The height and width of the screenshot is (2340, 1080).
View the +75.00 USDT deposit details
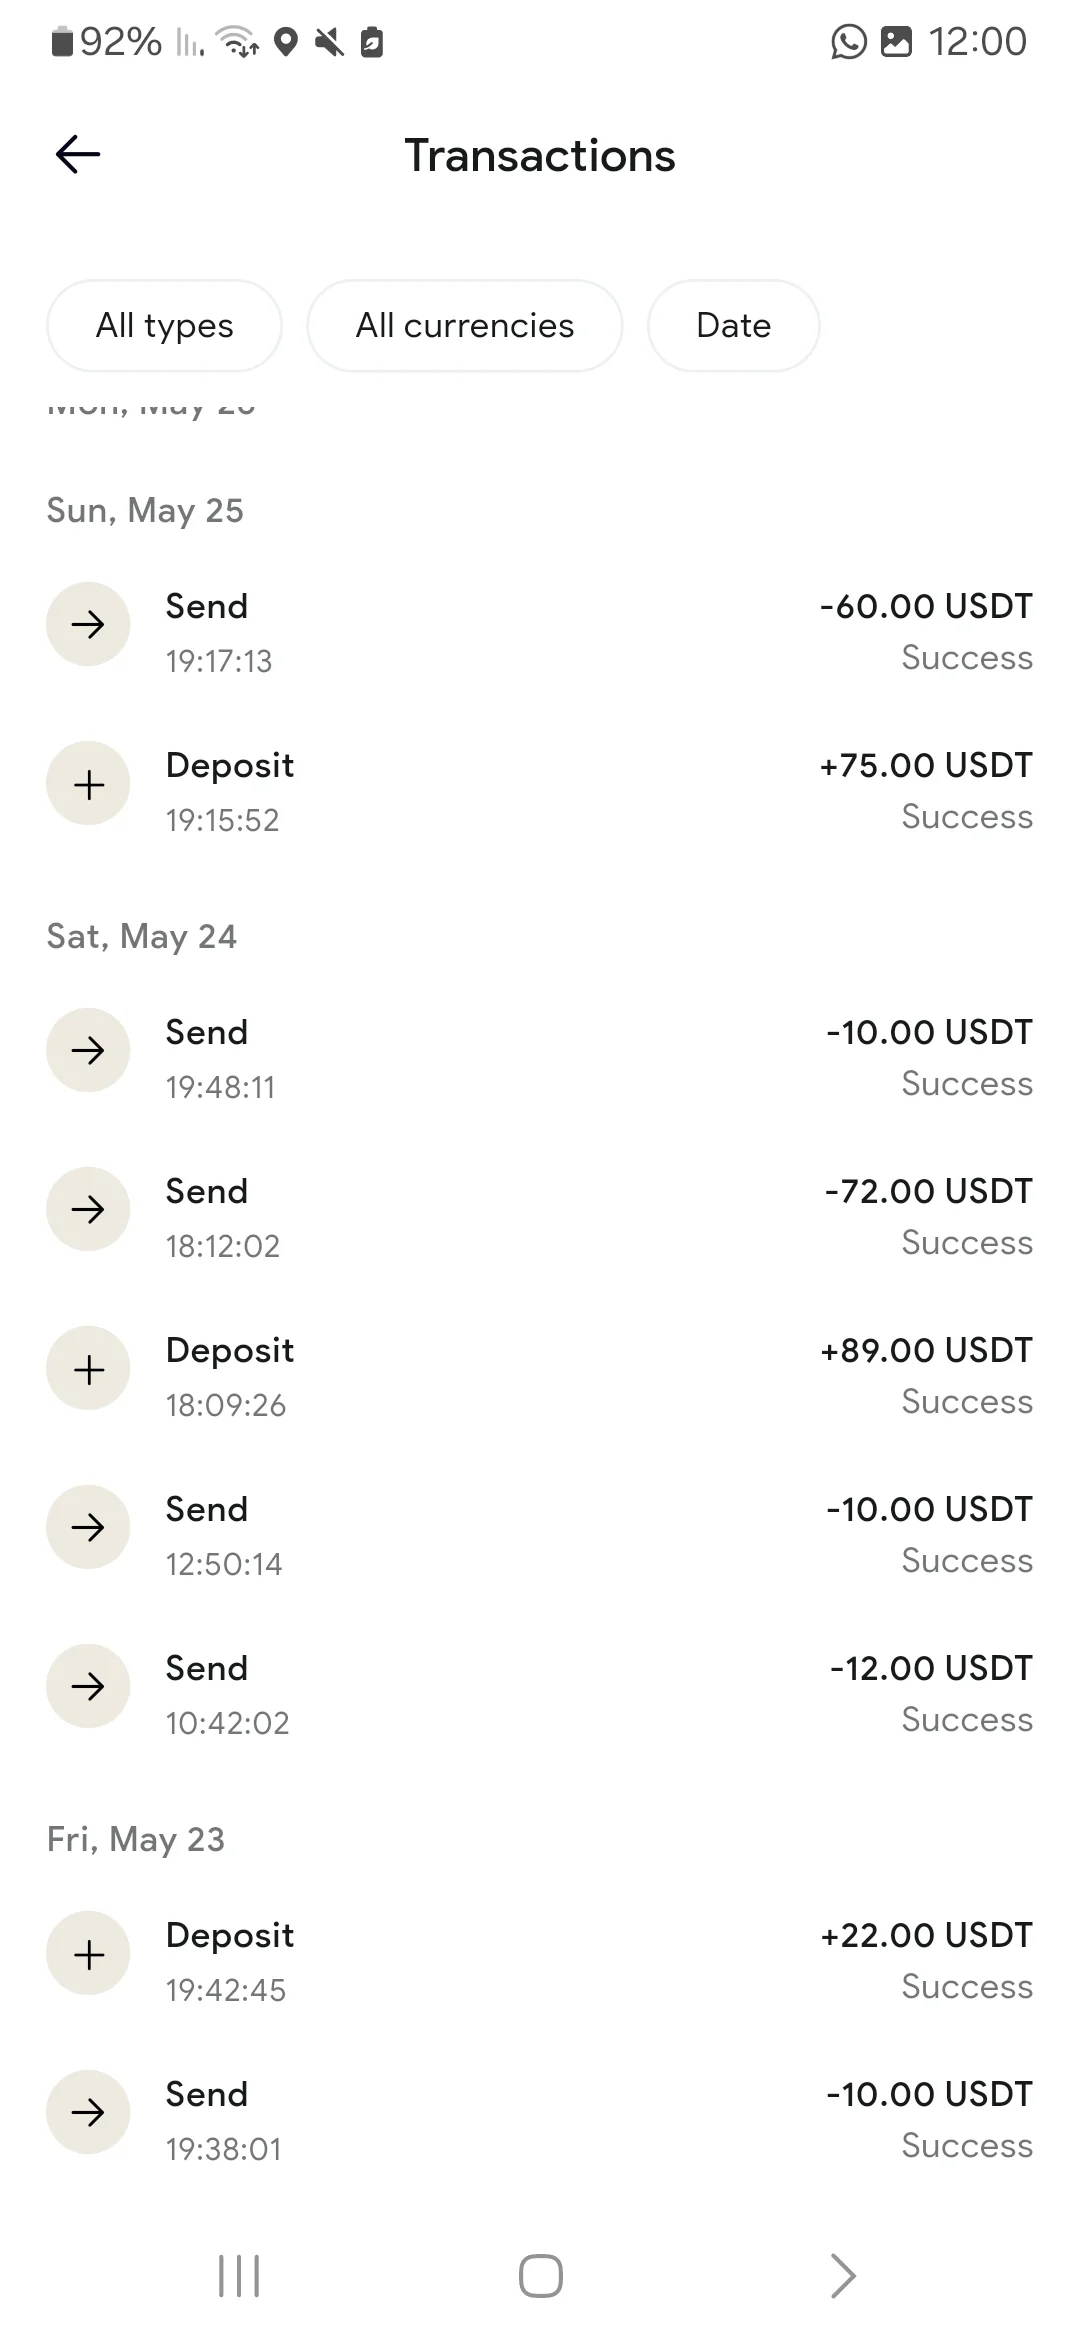coord(925,766)
